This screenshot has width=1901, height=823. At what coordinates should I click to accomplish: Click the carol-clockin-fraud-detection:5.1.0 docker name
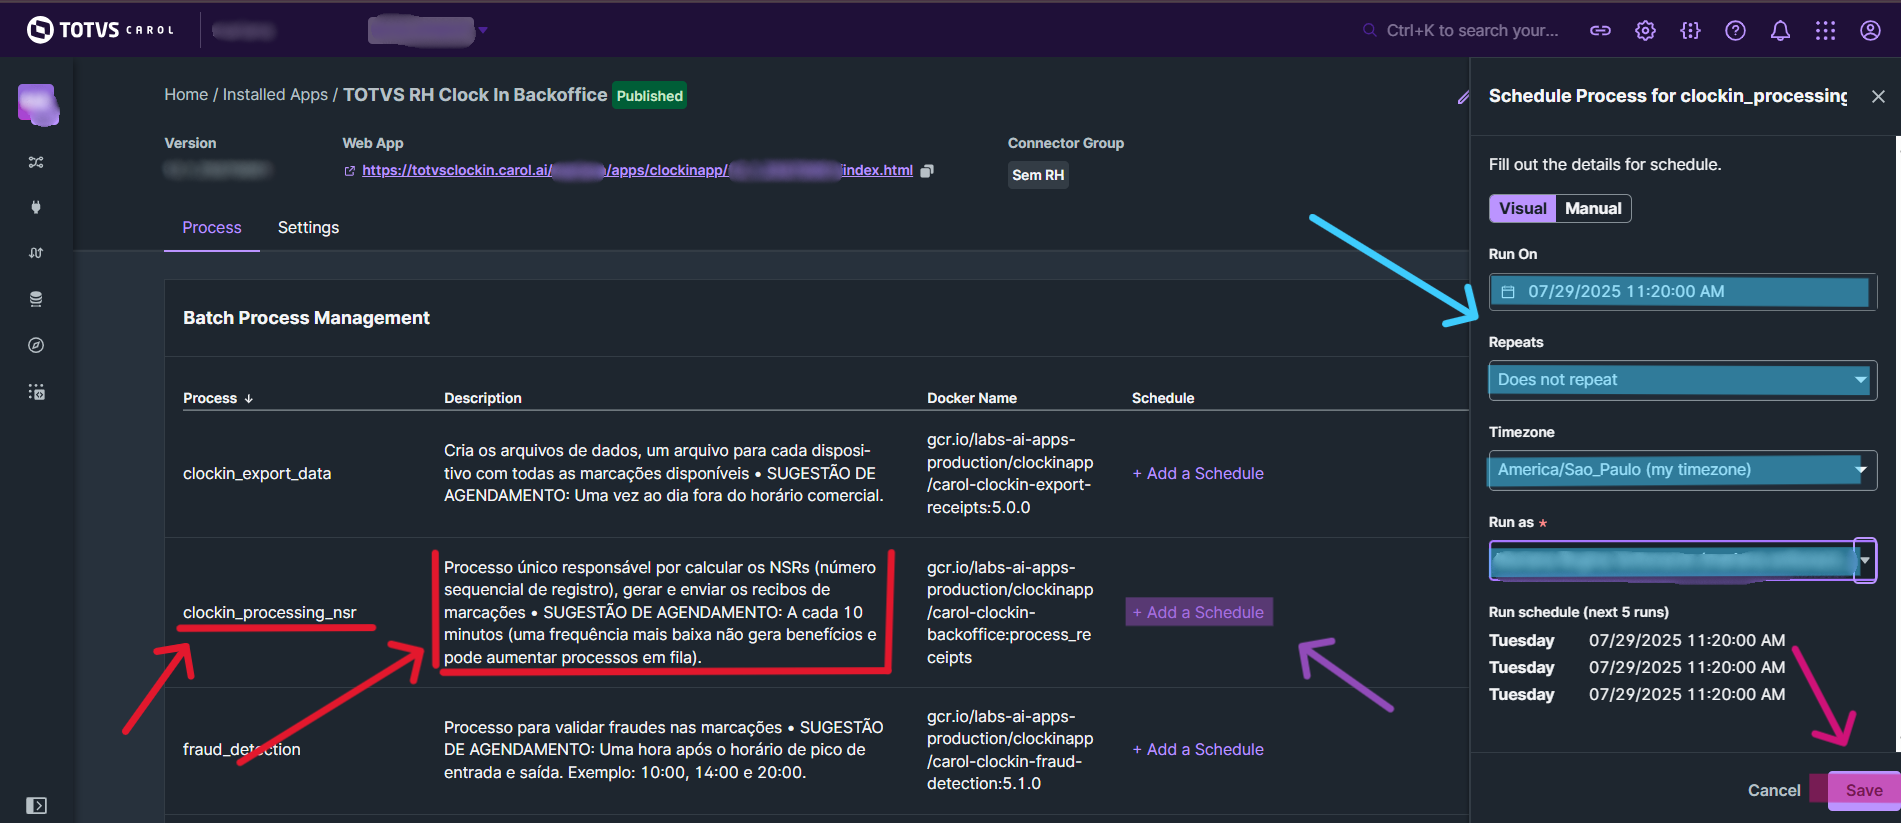click(x=1010, y=749)
